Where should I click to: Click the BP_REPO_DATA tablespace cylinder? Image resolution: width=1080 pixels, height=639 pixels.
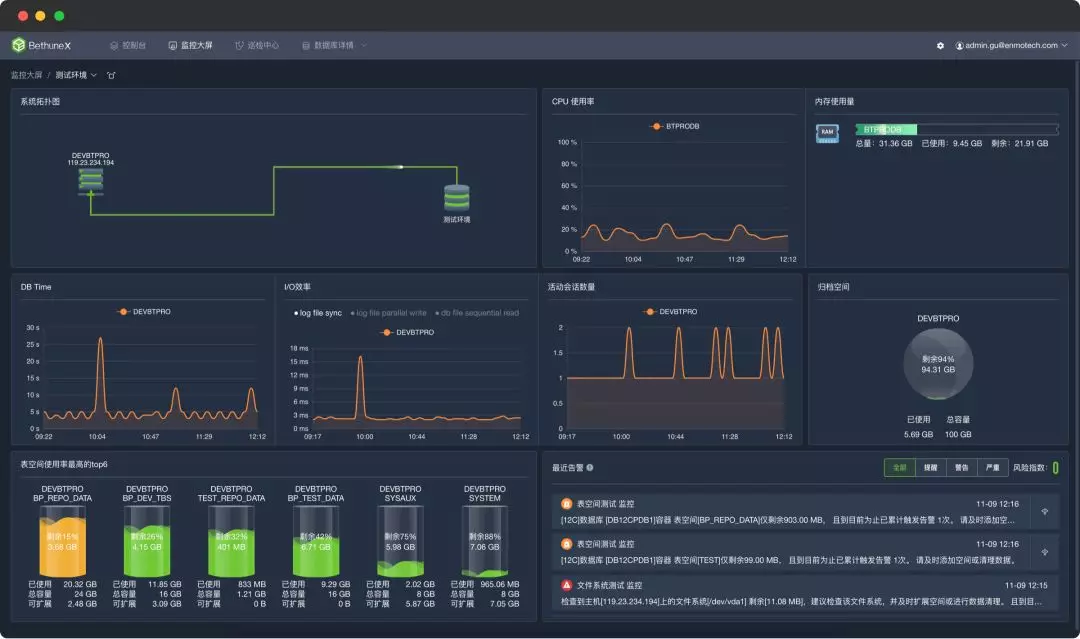click(66, 540)
